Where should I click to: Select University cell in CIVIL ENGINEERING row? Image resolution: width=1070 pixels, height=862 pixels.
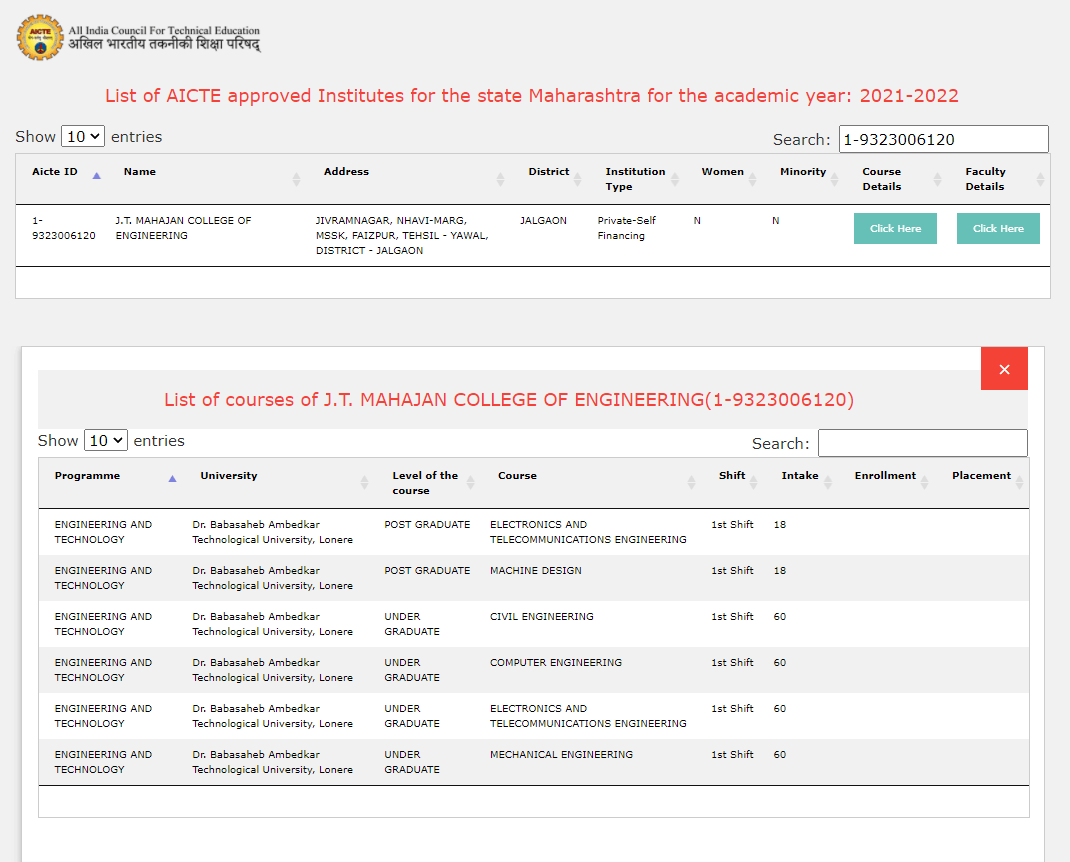coord(272,624)
